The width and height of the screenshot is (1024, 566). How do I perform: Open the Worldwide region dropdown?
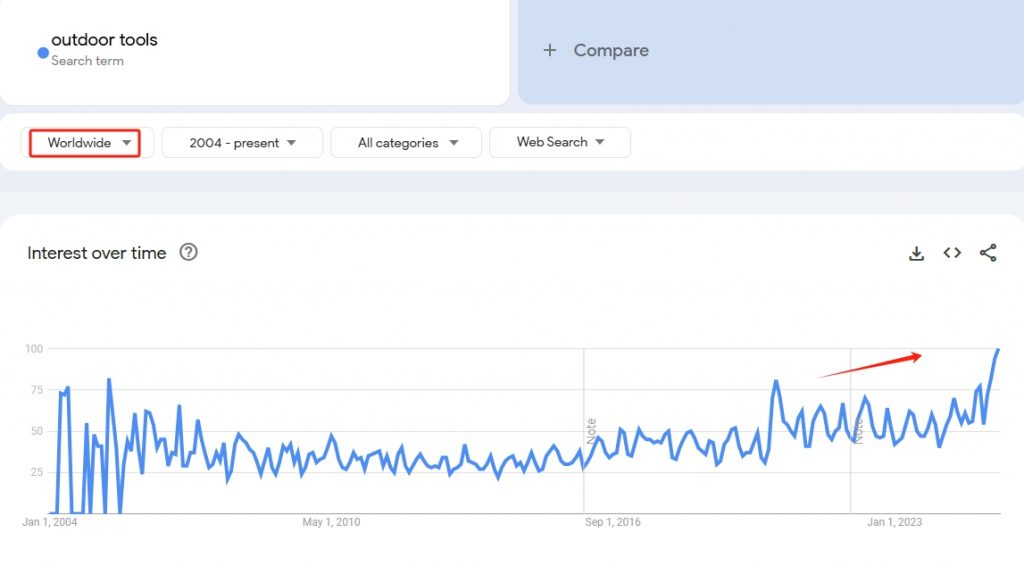[85, 142]
